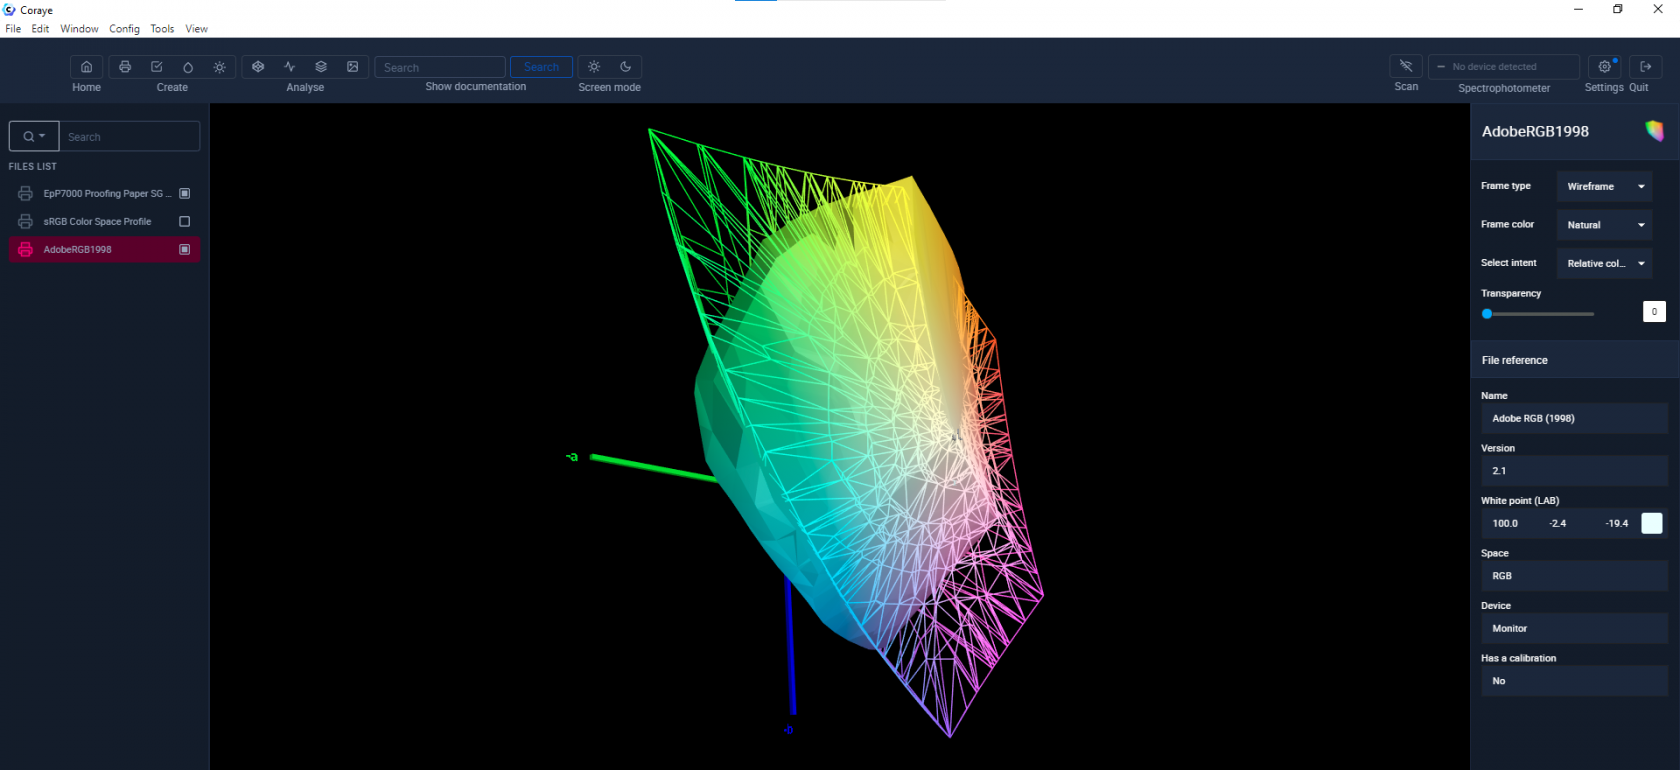The height and width of the screenshot is (770, 1680).
Task: Click pink printer icon of AdobeRGB1998 file
Action: coord(26,249)
